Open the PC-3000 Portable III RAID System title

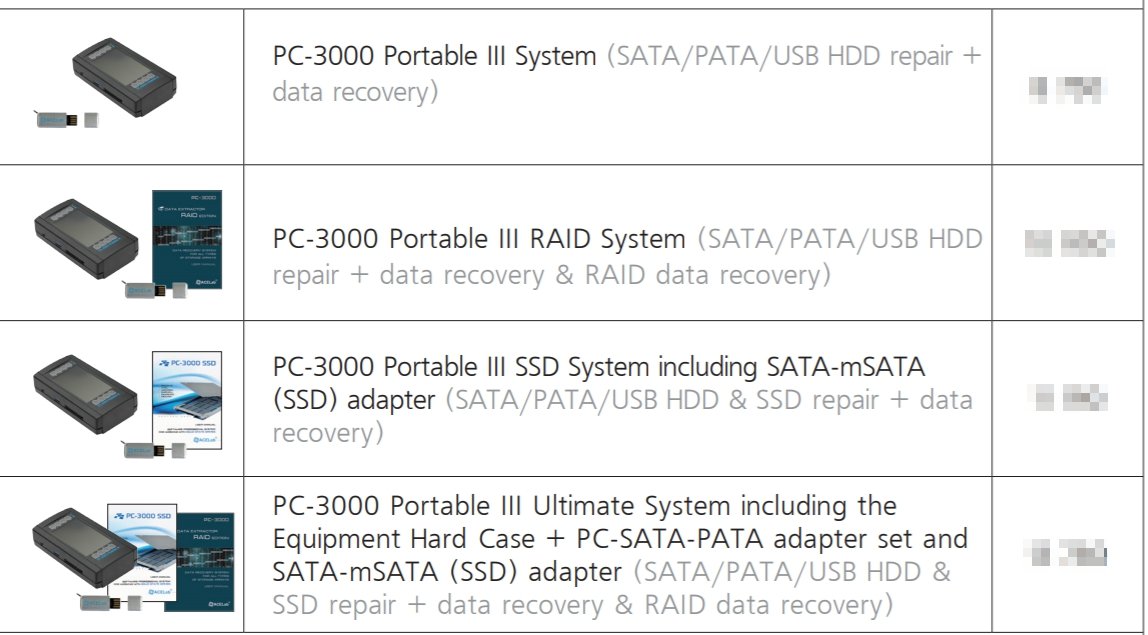(x=479, y=240)
